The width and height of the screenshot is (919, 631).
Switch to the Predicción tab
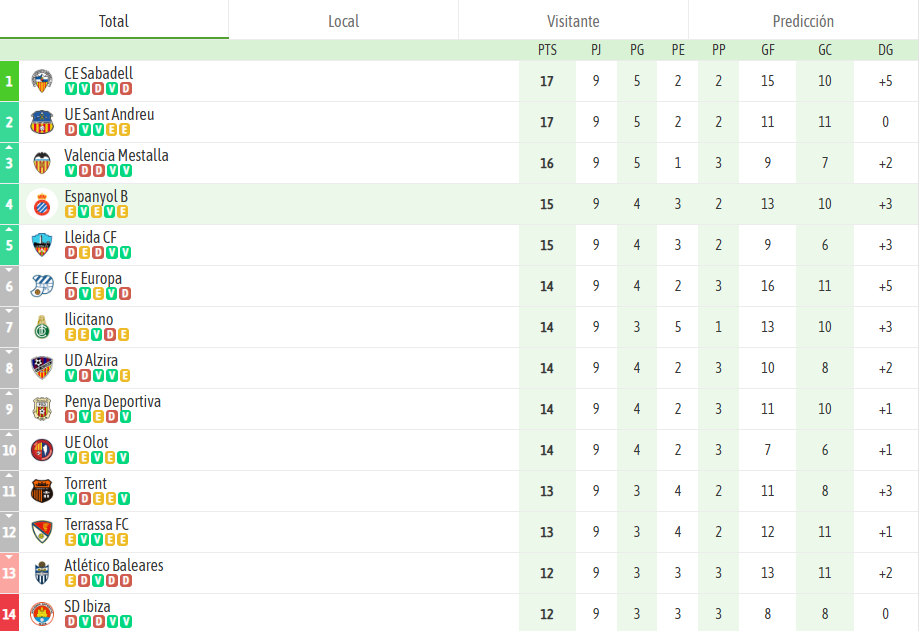[802, 20]
